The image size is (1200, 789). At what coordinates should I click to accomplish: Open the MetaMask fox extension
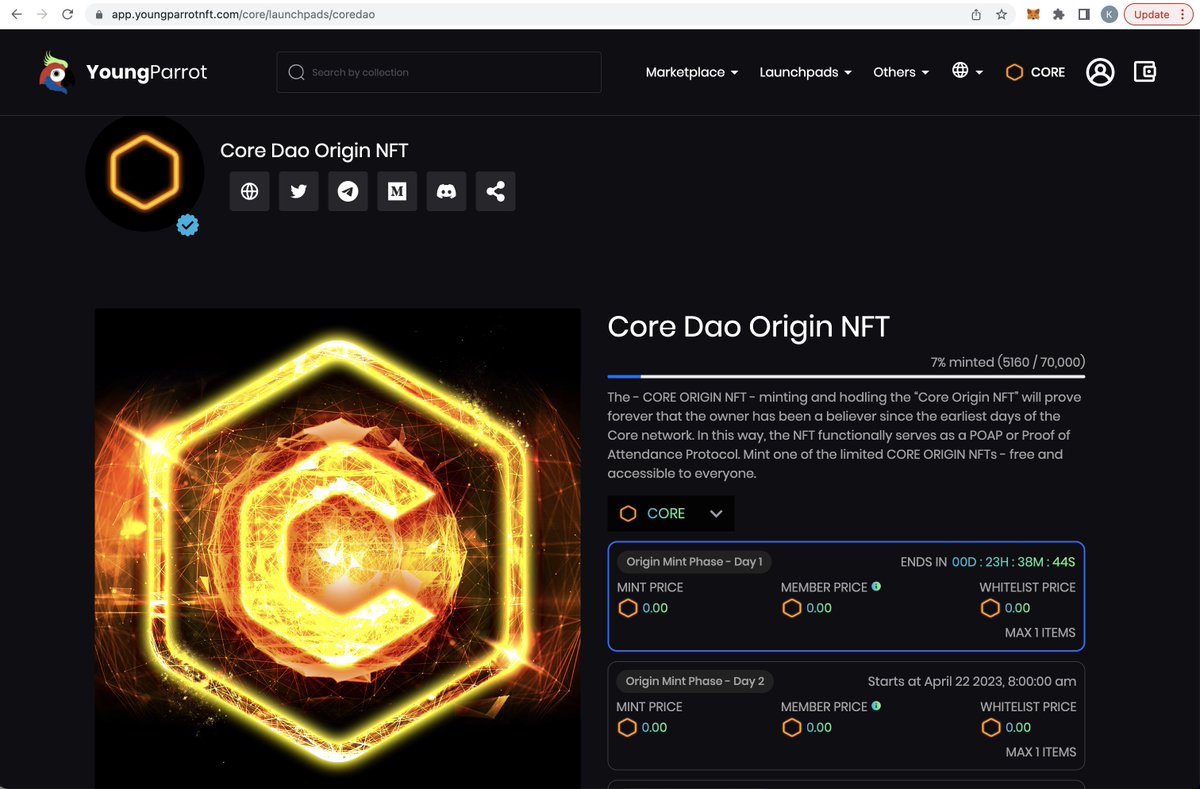[x=1034, y=15]
